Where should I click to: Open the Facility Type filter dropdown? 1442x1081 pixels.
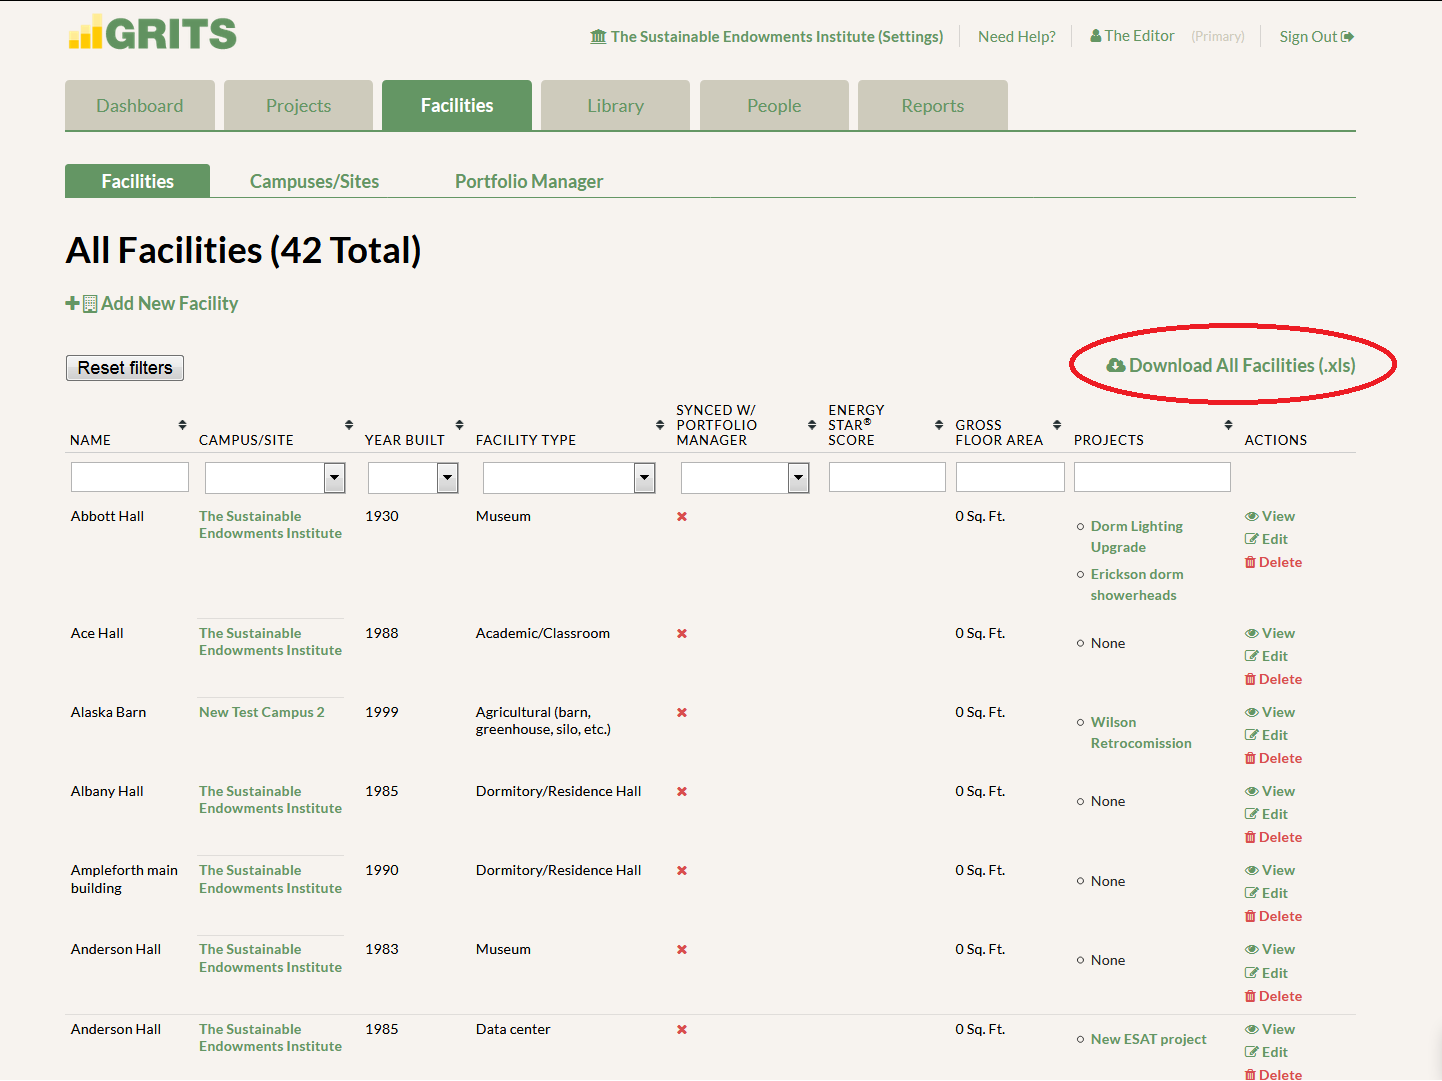pos(569,478)
